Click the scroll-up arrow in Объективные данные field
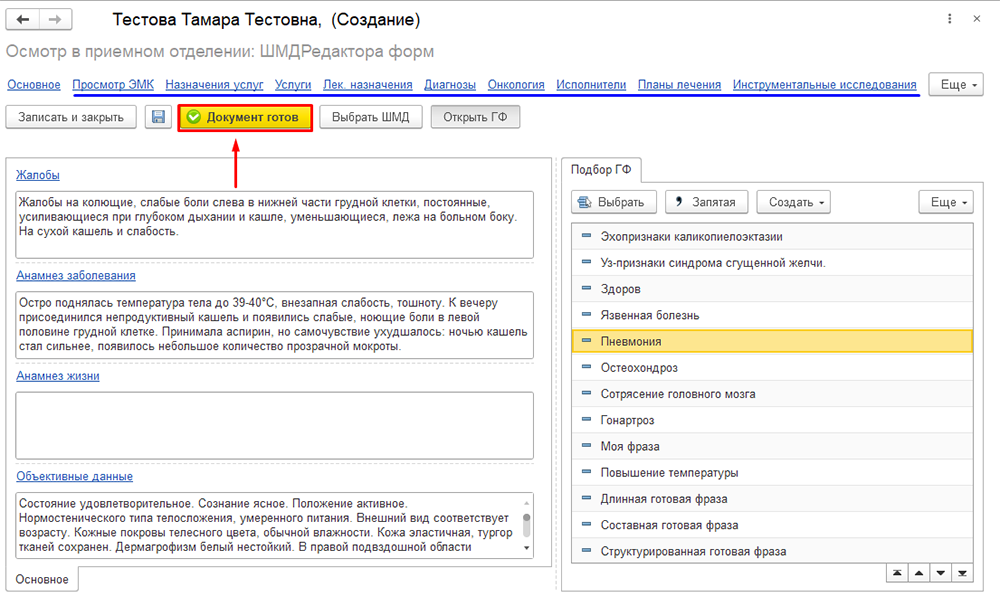Screen dimensions: 1000x596 click(x=526, y=503)
